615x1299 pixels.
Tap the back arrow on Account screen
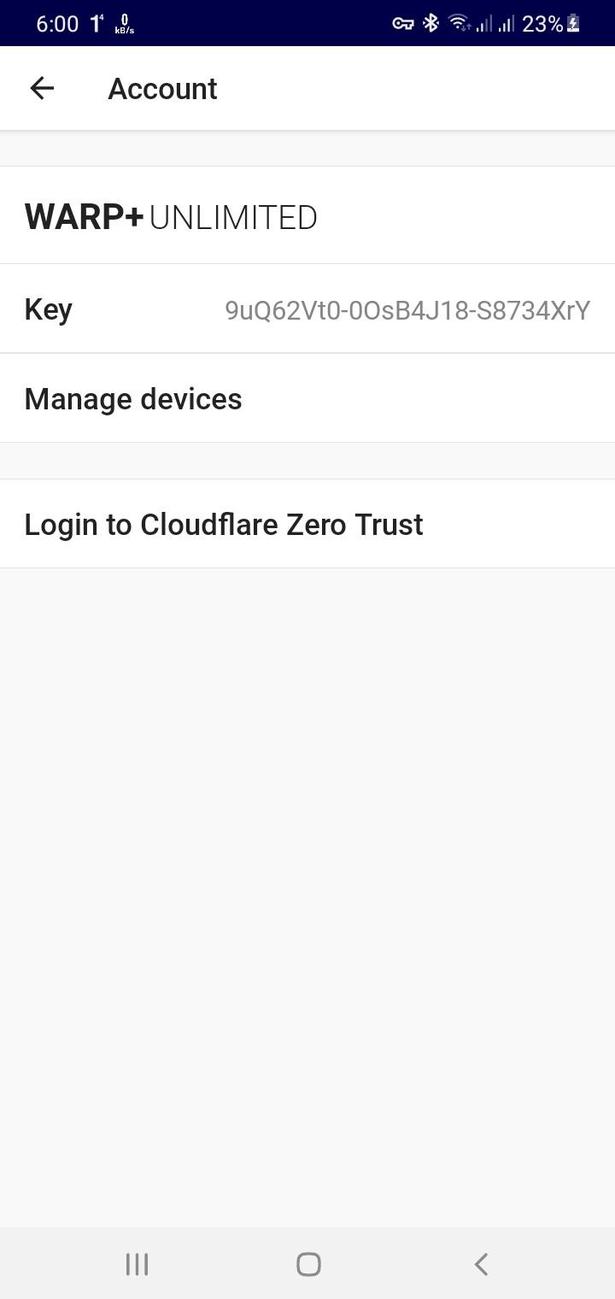[x=41, y=88]
